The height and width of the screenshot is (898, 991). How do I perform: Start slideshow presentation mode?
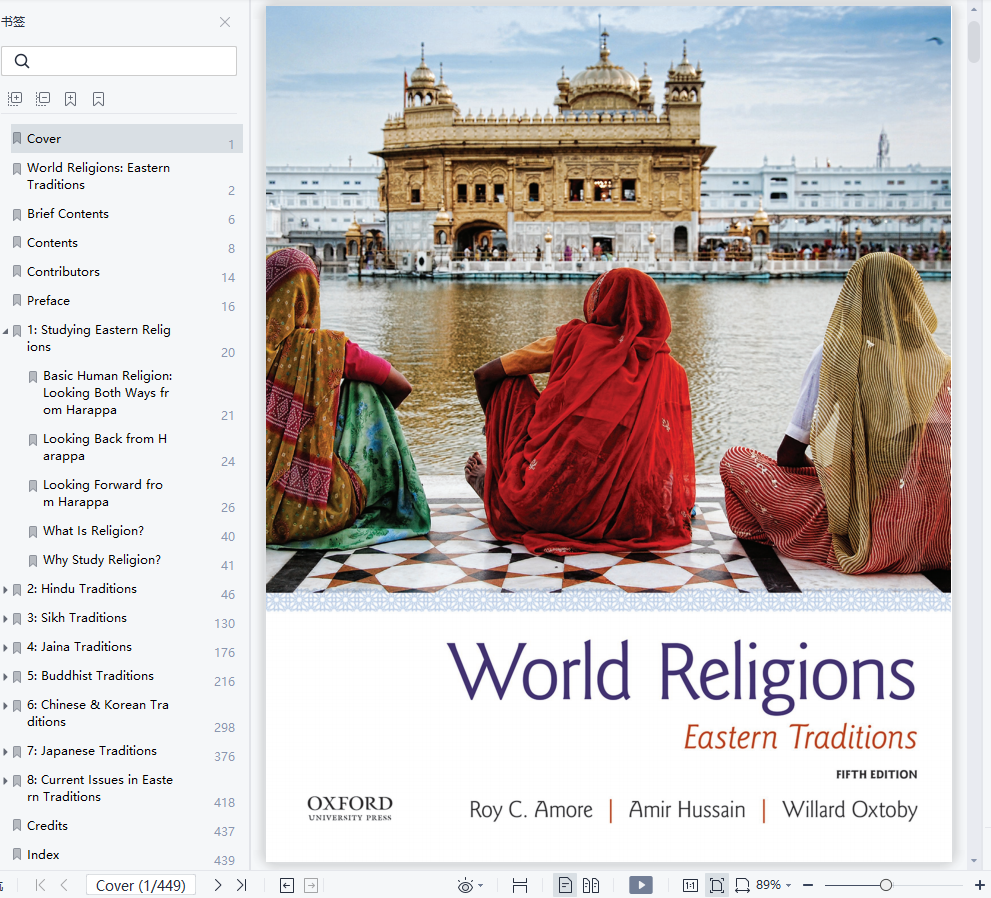point(641,885)
